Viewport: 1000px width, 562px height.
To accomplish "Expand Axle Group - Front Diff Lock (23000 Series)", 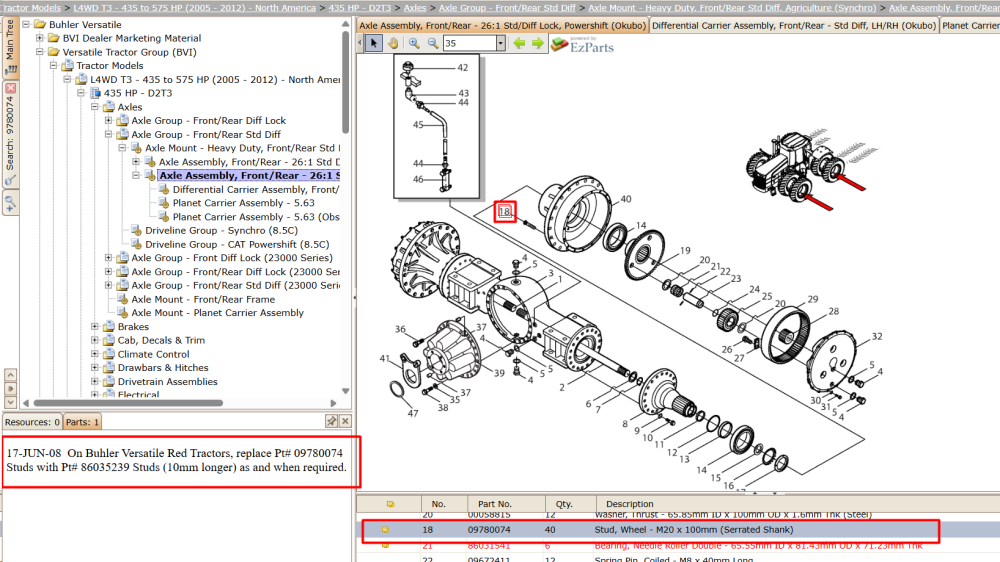I will click(x=108, y=258).
